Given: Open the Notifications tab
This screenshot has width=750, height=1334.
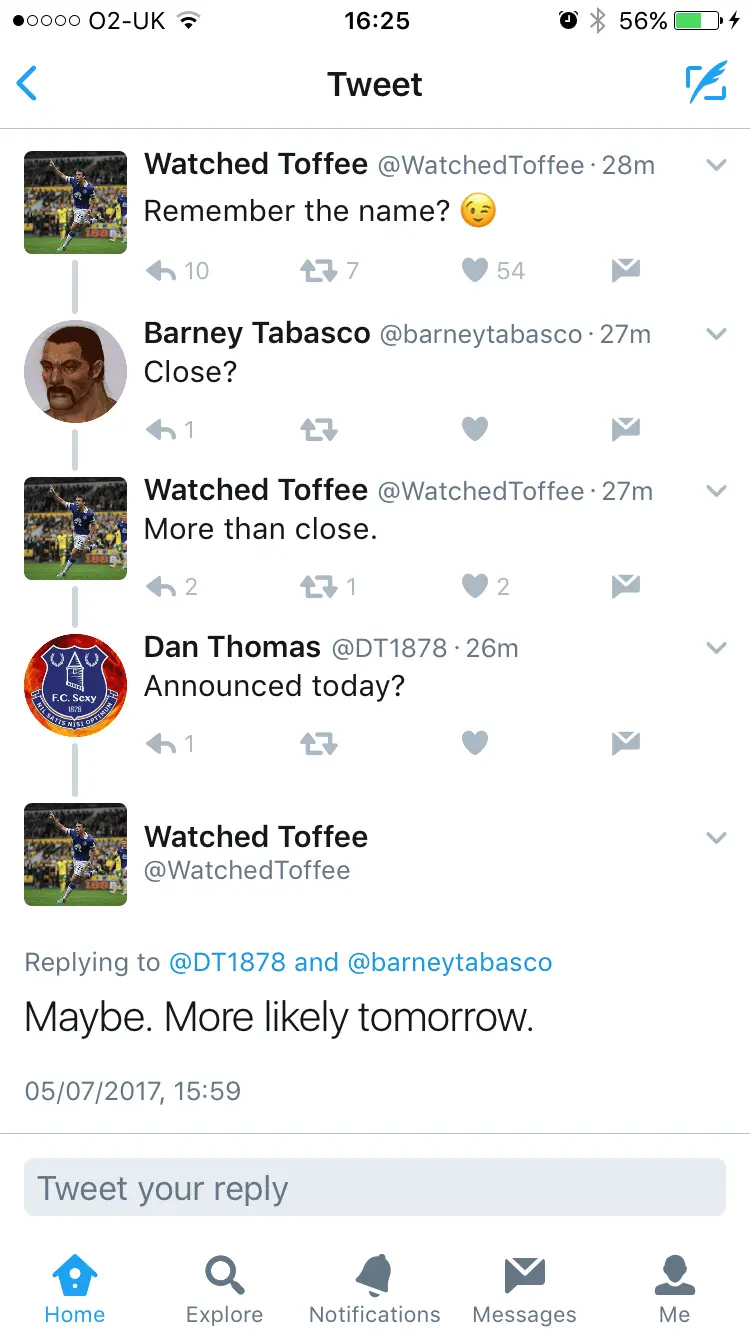Looking at the screenshot, I should pos(375,1288).
